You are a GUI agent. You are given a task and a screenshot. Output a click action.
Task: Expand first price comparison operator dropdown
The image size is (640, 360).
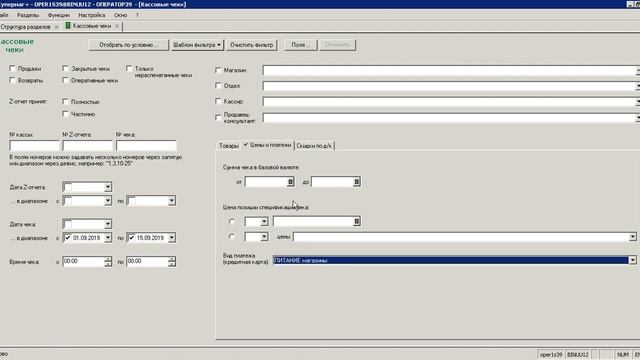pos(264,222)
